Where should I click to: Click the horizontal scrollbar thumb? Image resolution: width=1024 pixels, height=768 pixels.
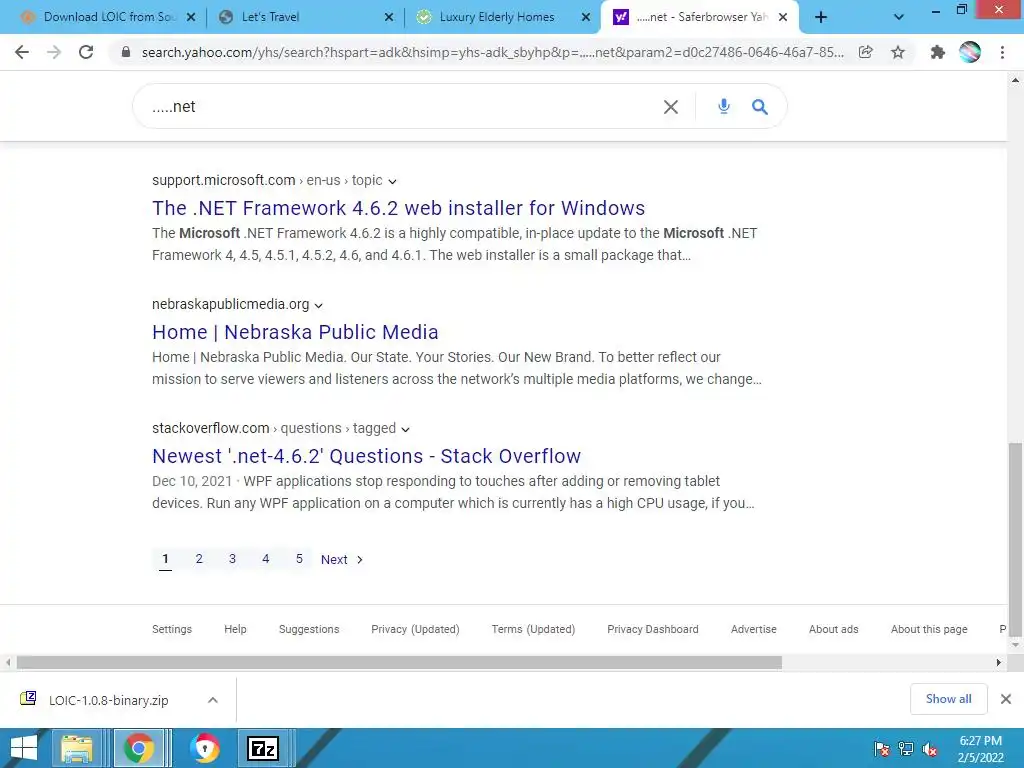(399, 662)
